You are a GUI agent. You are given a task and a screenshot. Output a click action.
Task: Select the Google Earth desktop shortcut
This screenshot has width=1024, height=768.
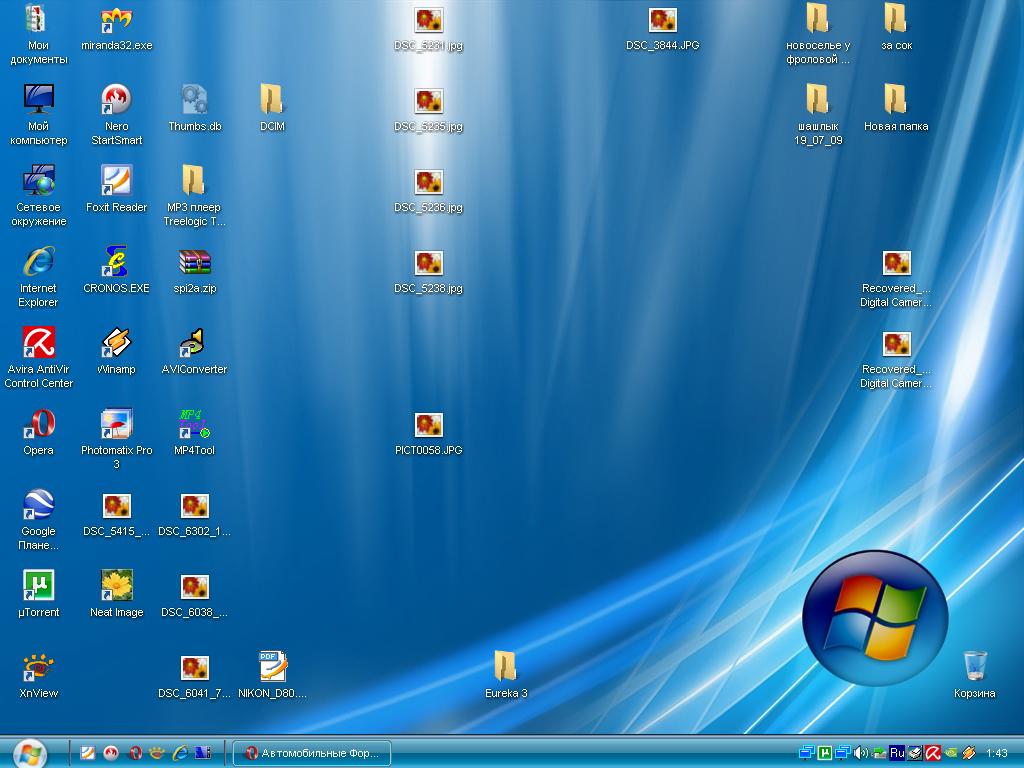coord(38,506)
